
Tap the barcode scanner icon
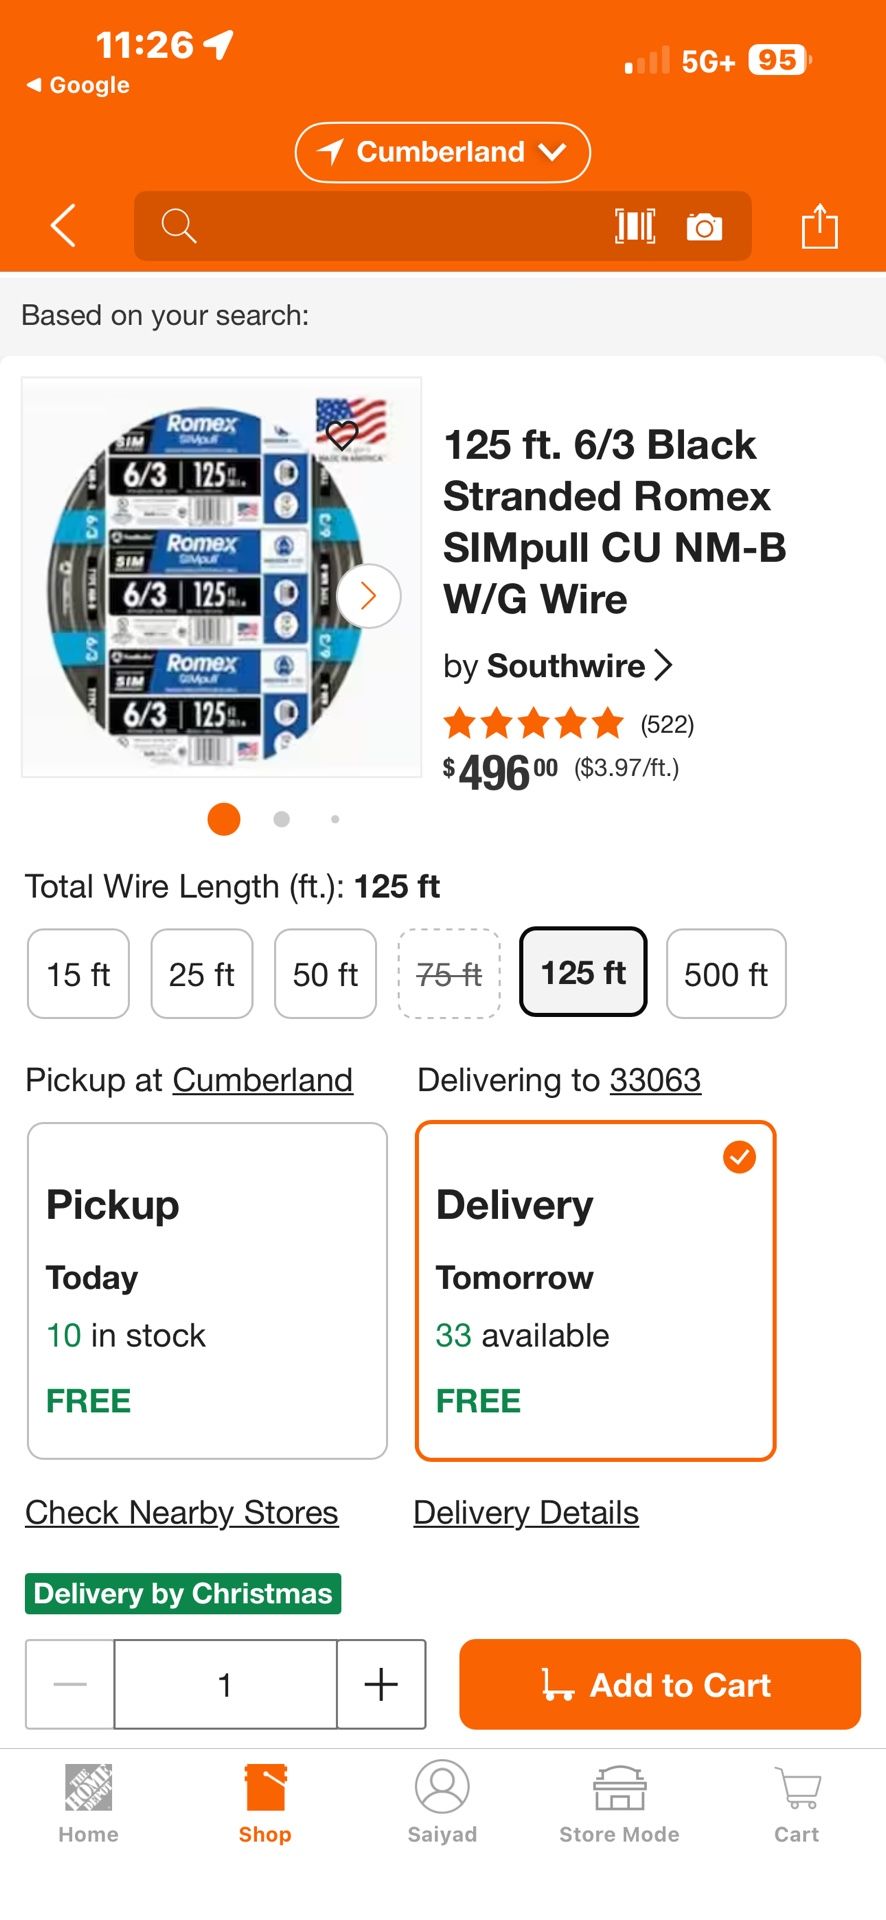635,227
